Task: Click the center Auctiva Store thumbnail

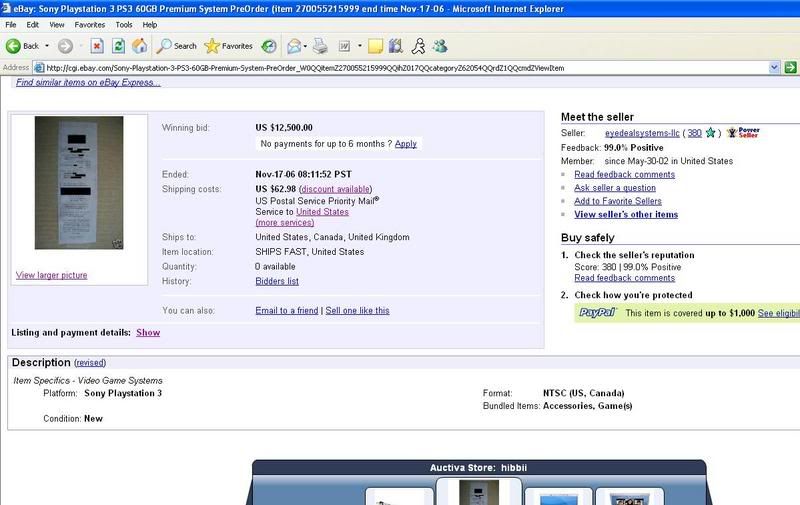Action: 479,492
